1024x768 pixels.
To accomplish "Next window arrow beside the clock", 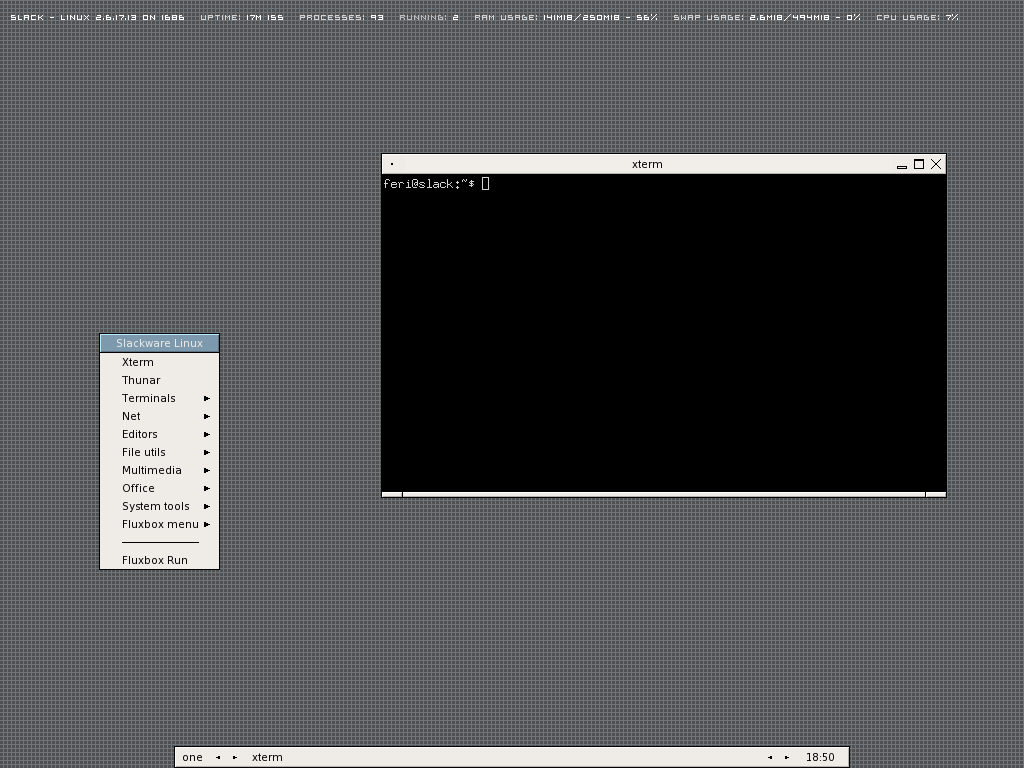I will 787,758.
